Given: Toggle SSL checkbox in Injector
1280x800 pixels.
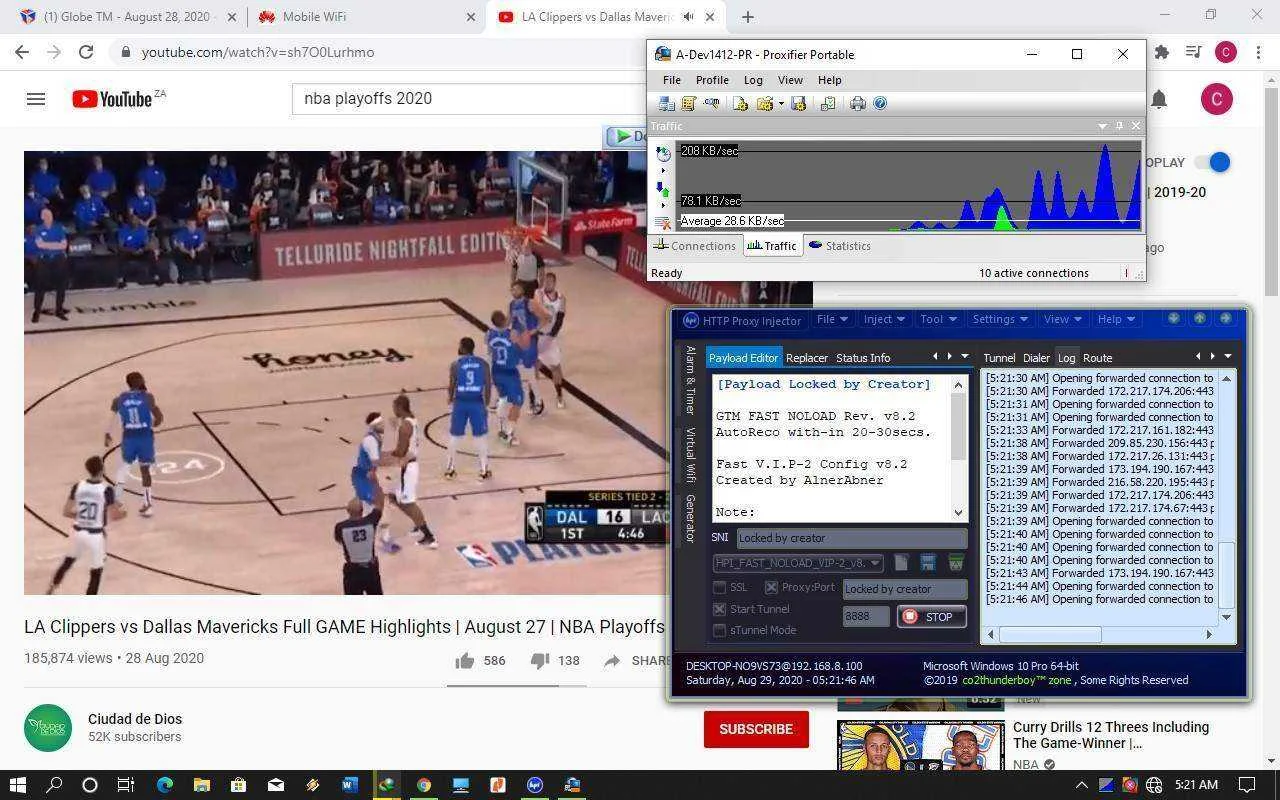Looking at the screenshot, I should pos(719,587).
